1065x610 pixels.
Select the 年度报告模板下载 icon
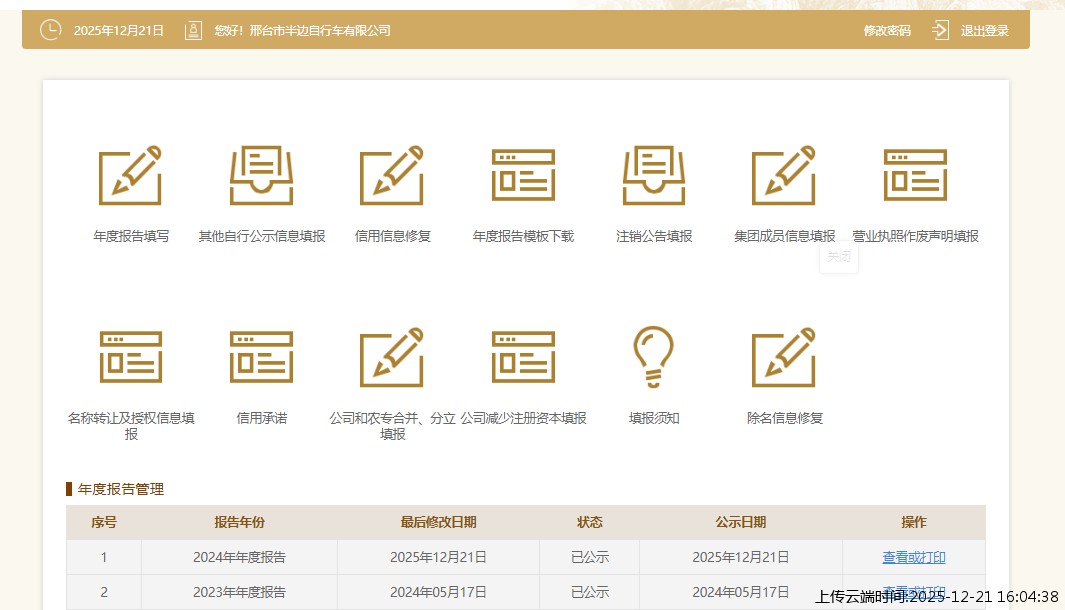coord(523,176)
